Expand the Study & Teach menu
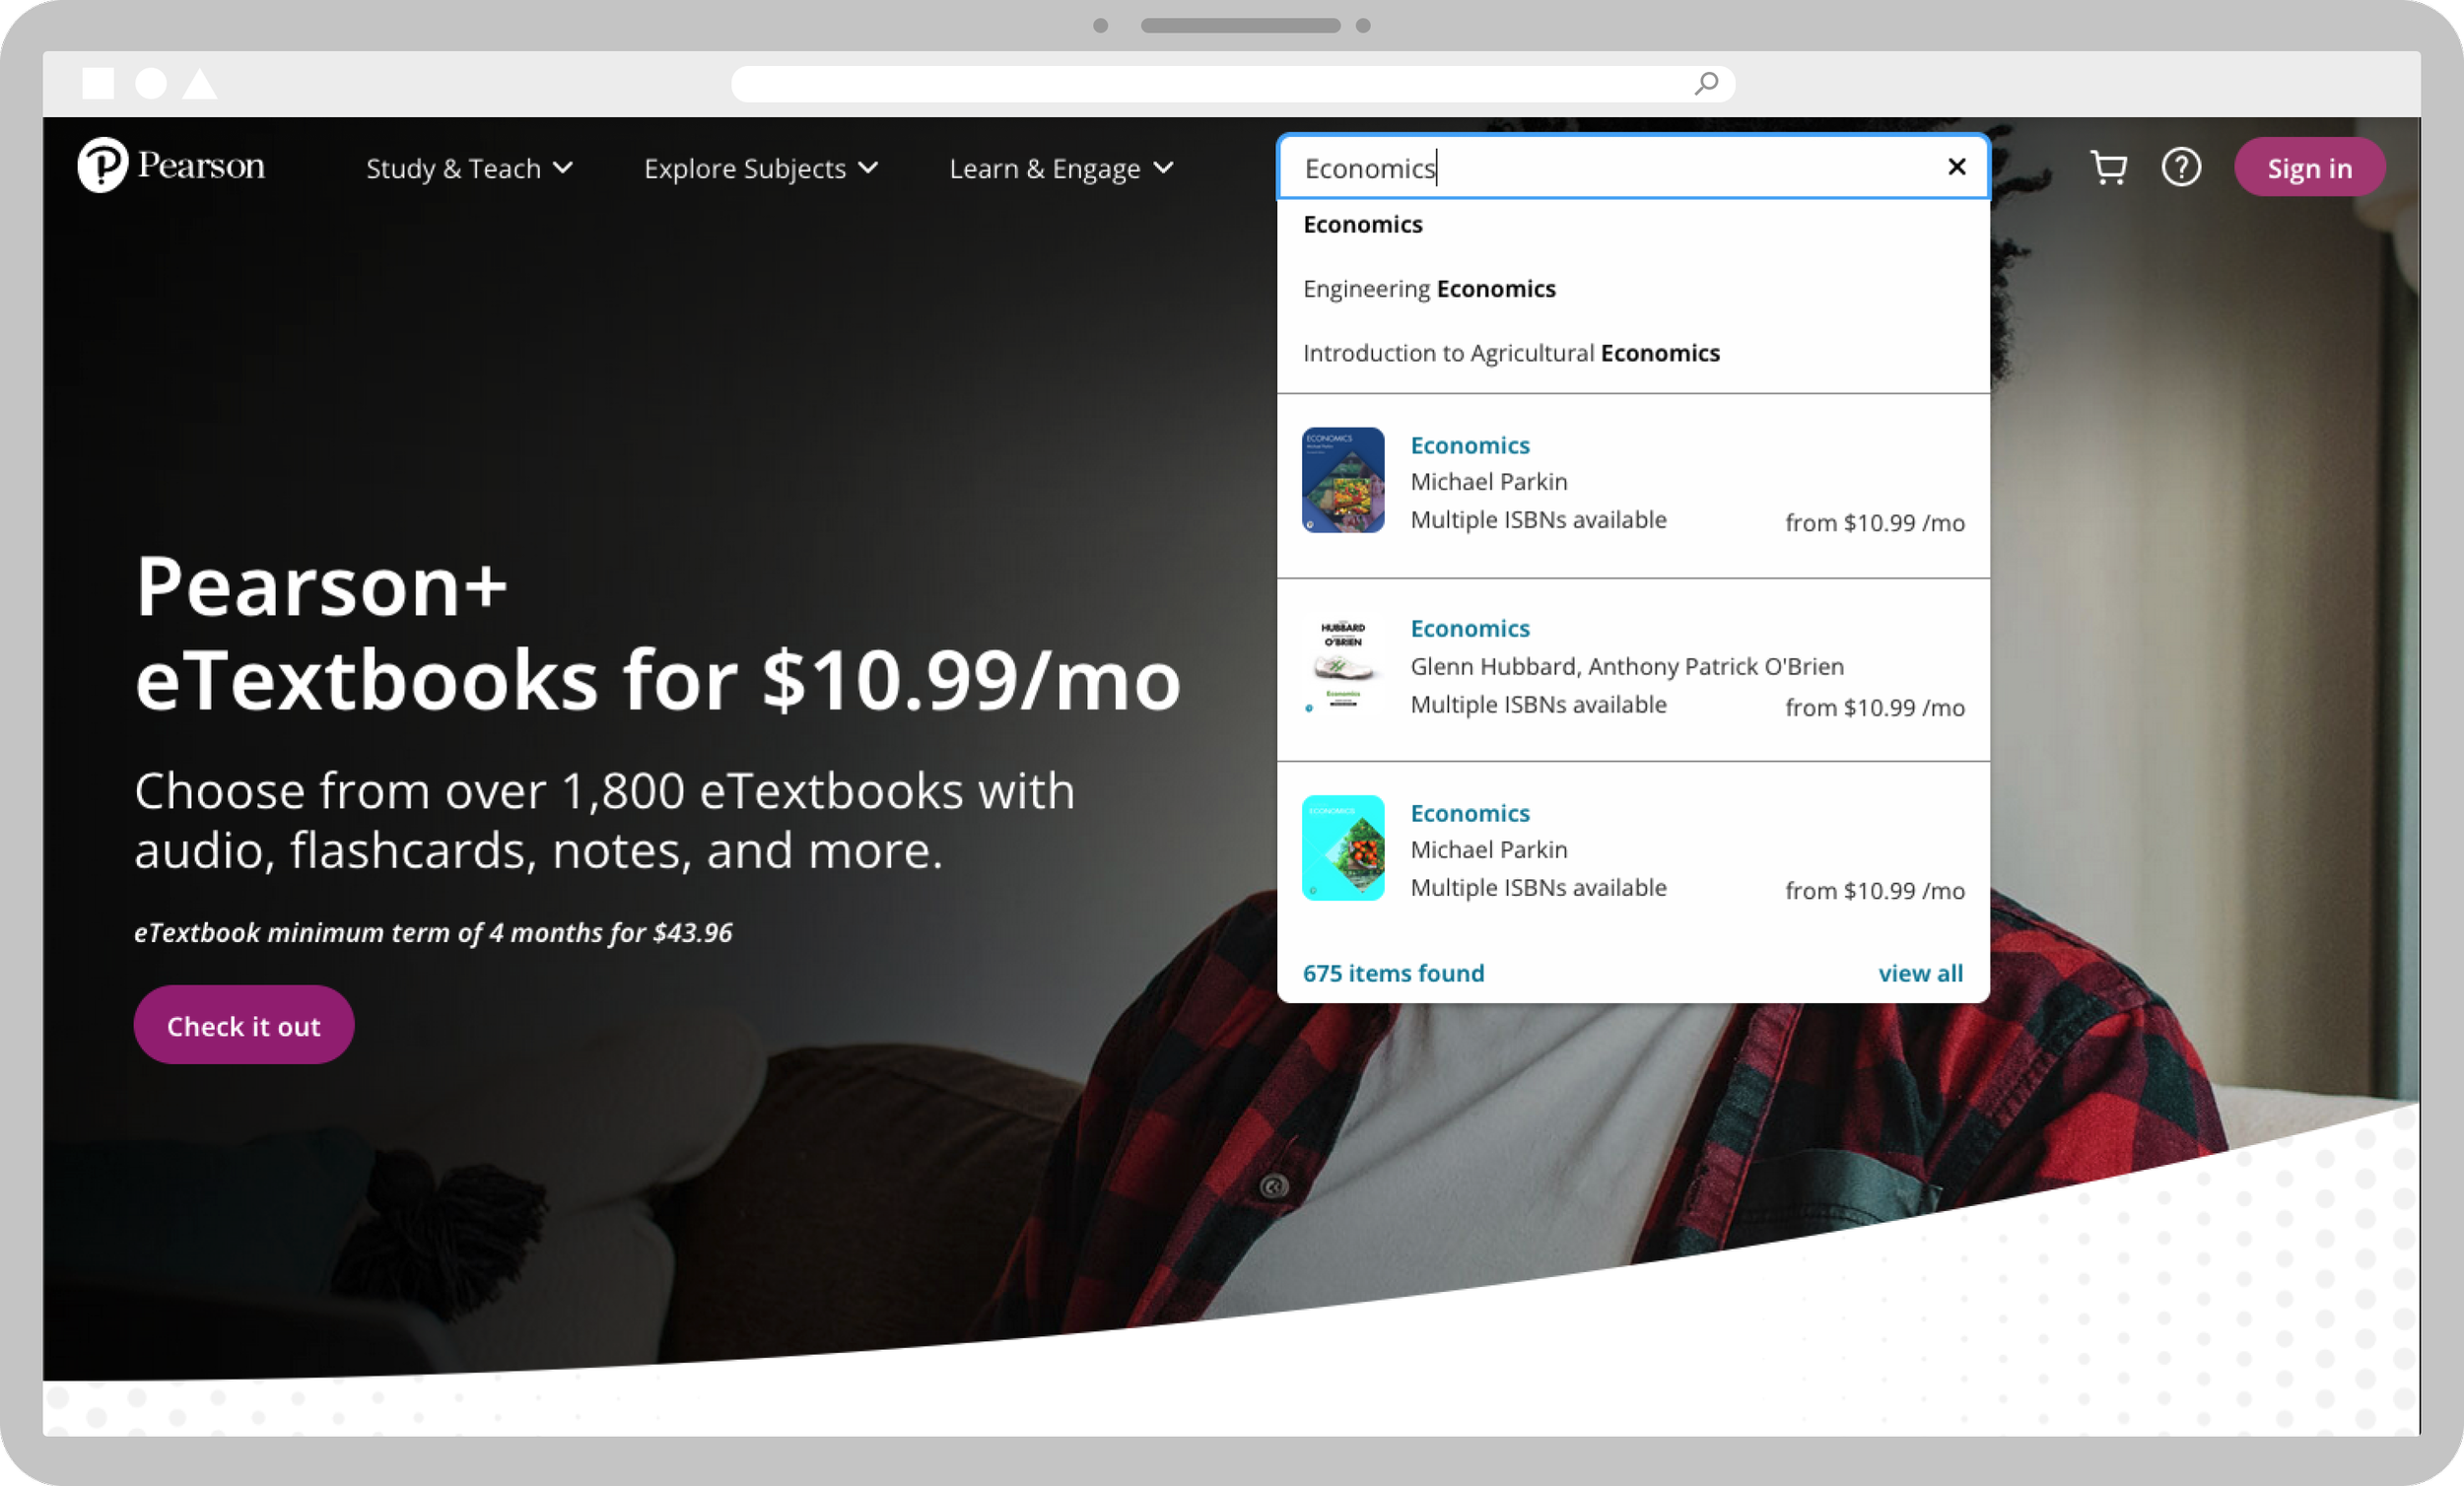This screenshot has height=1486, width=2464. [469, 168]
